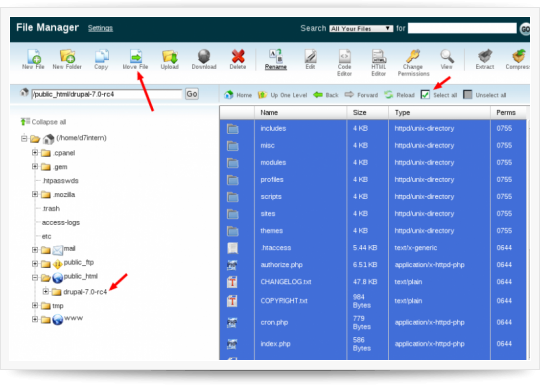The image size is (540, 385).
Task: Select the etc tree item
Action: (46, 237)
